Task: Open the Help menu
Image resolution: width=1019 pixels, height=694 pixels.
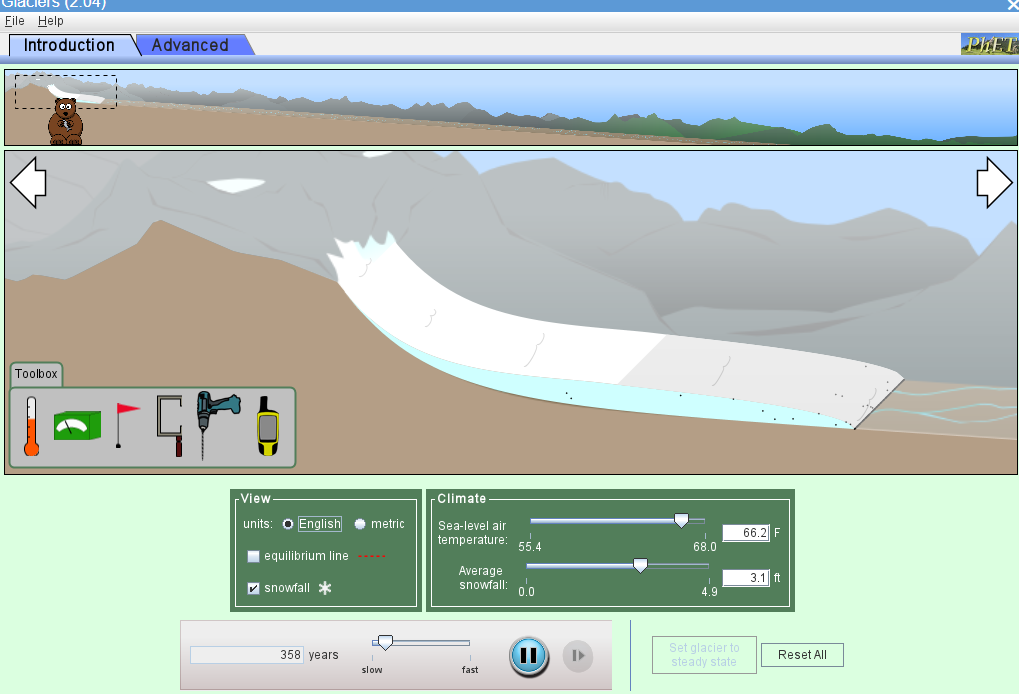Action: pyautogui.click(x=50, y=21)
